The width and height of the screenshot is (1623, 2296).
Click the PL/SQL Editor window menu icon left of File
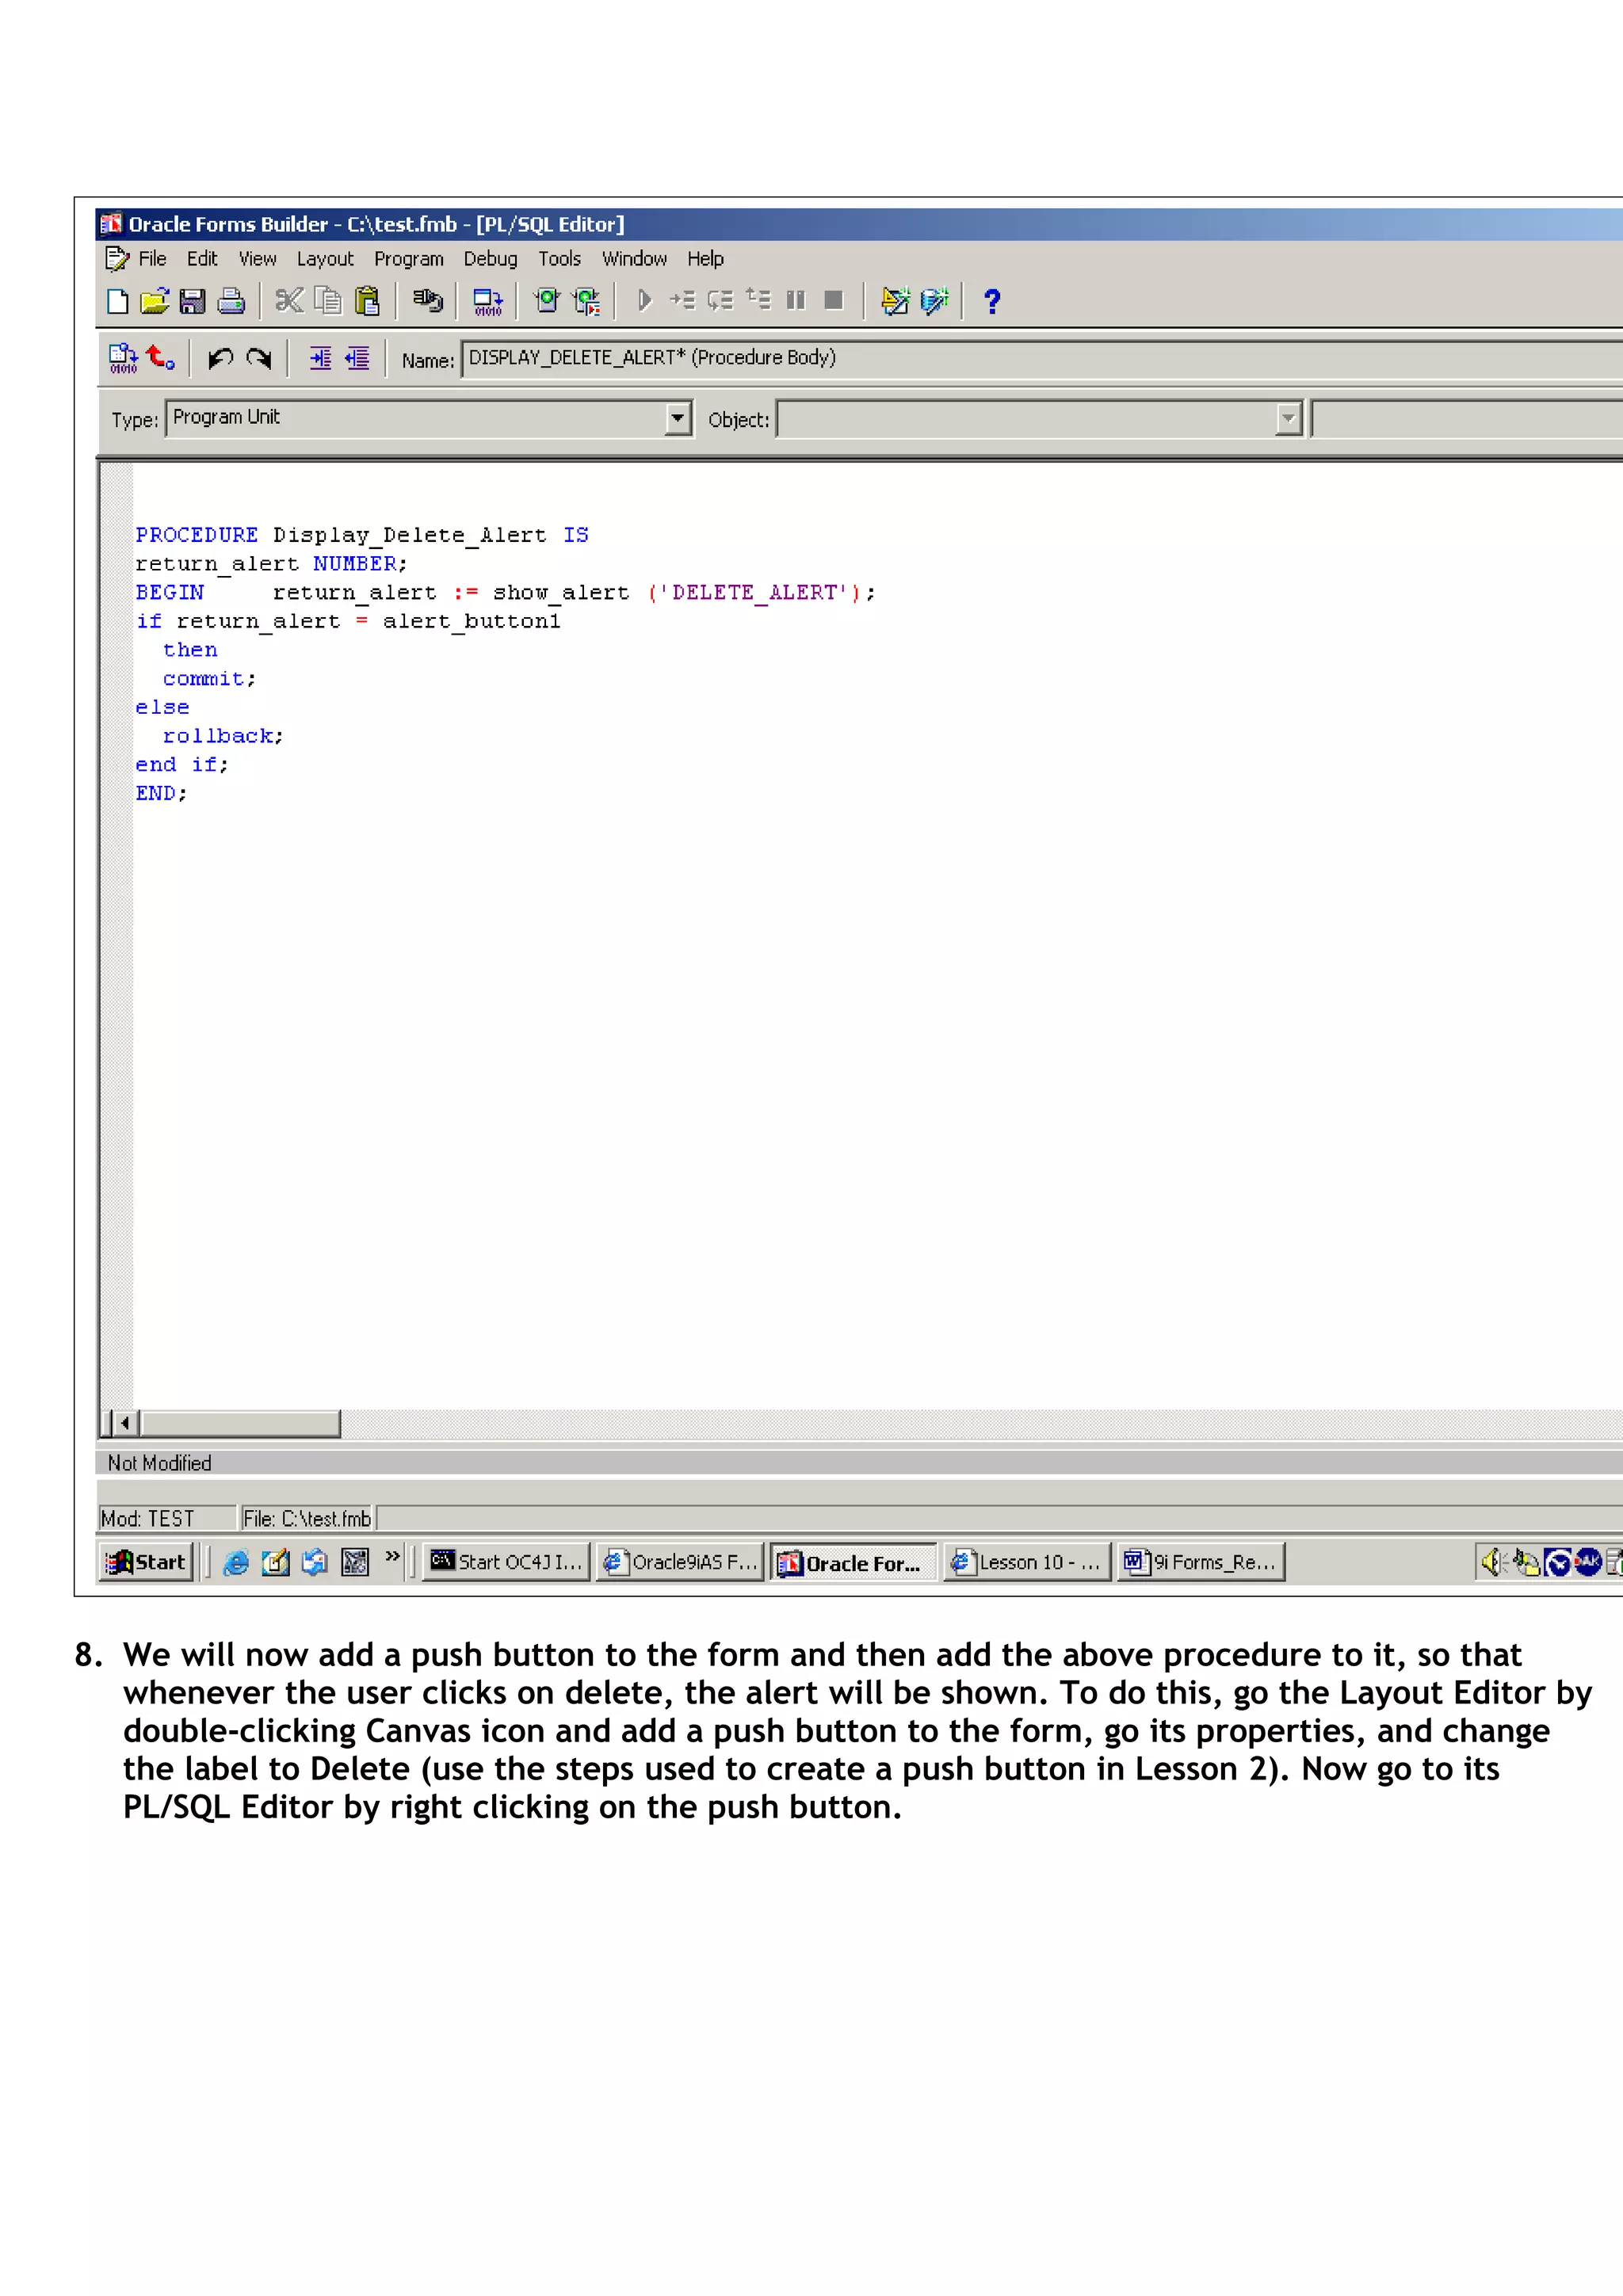(117, 259)
